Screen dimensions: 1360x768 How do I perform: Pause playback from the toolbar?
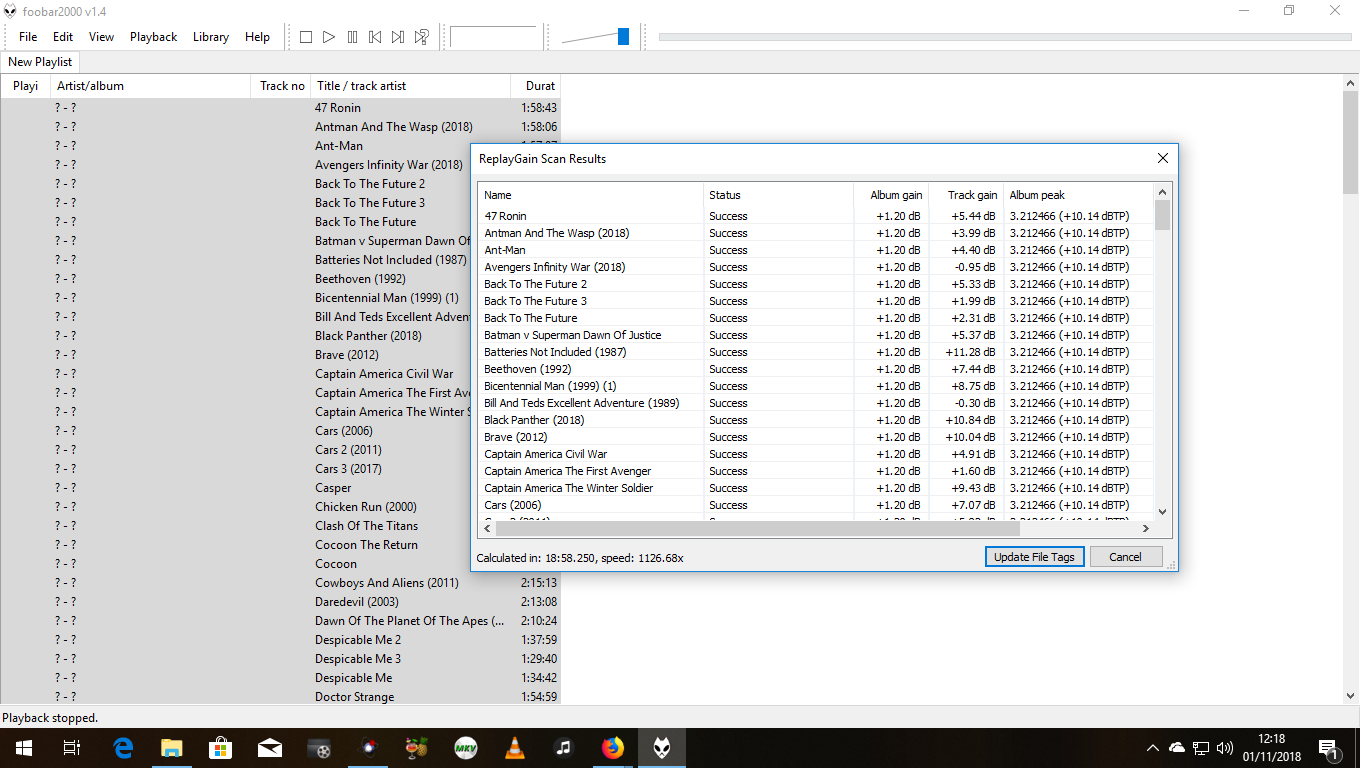(352, 37)
